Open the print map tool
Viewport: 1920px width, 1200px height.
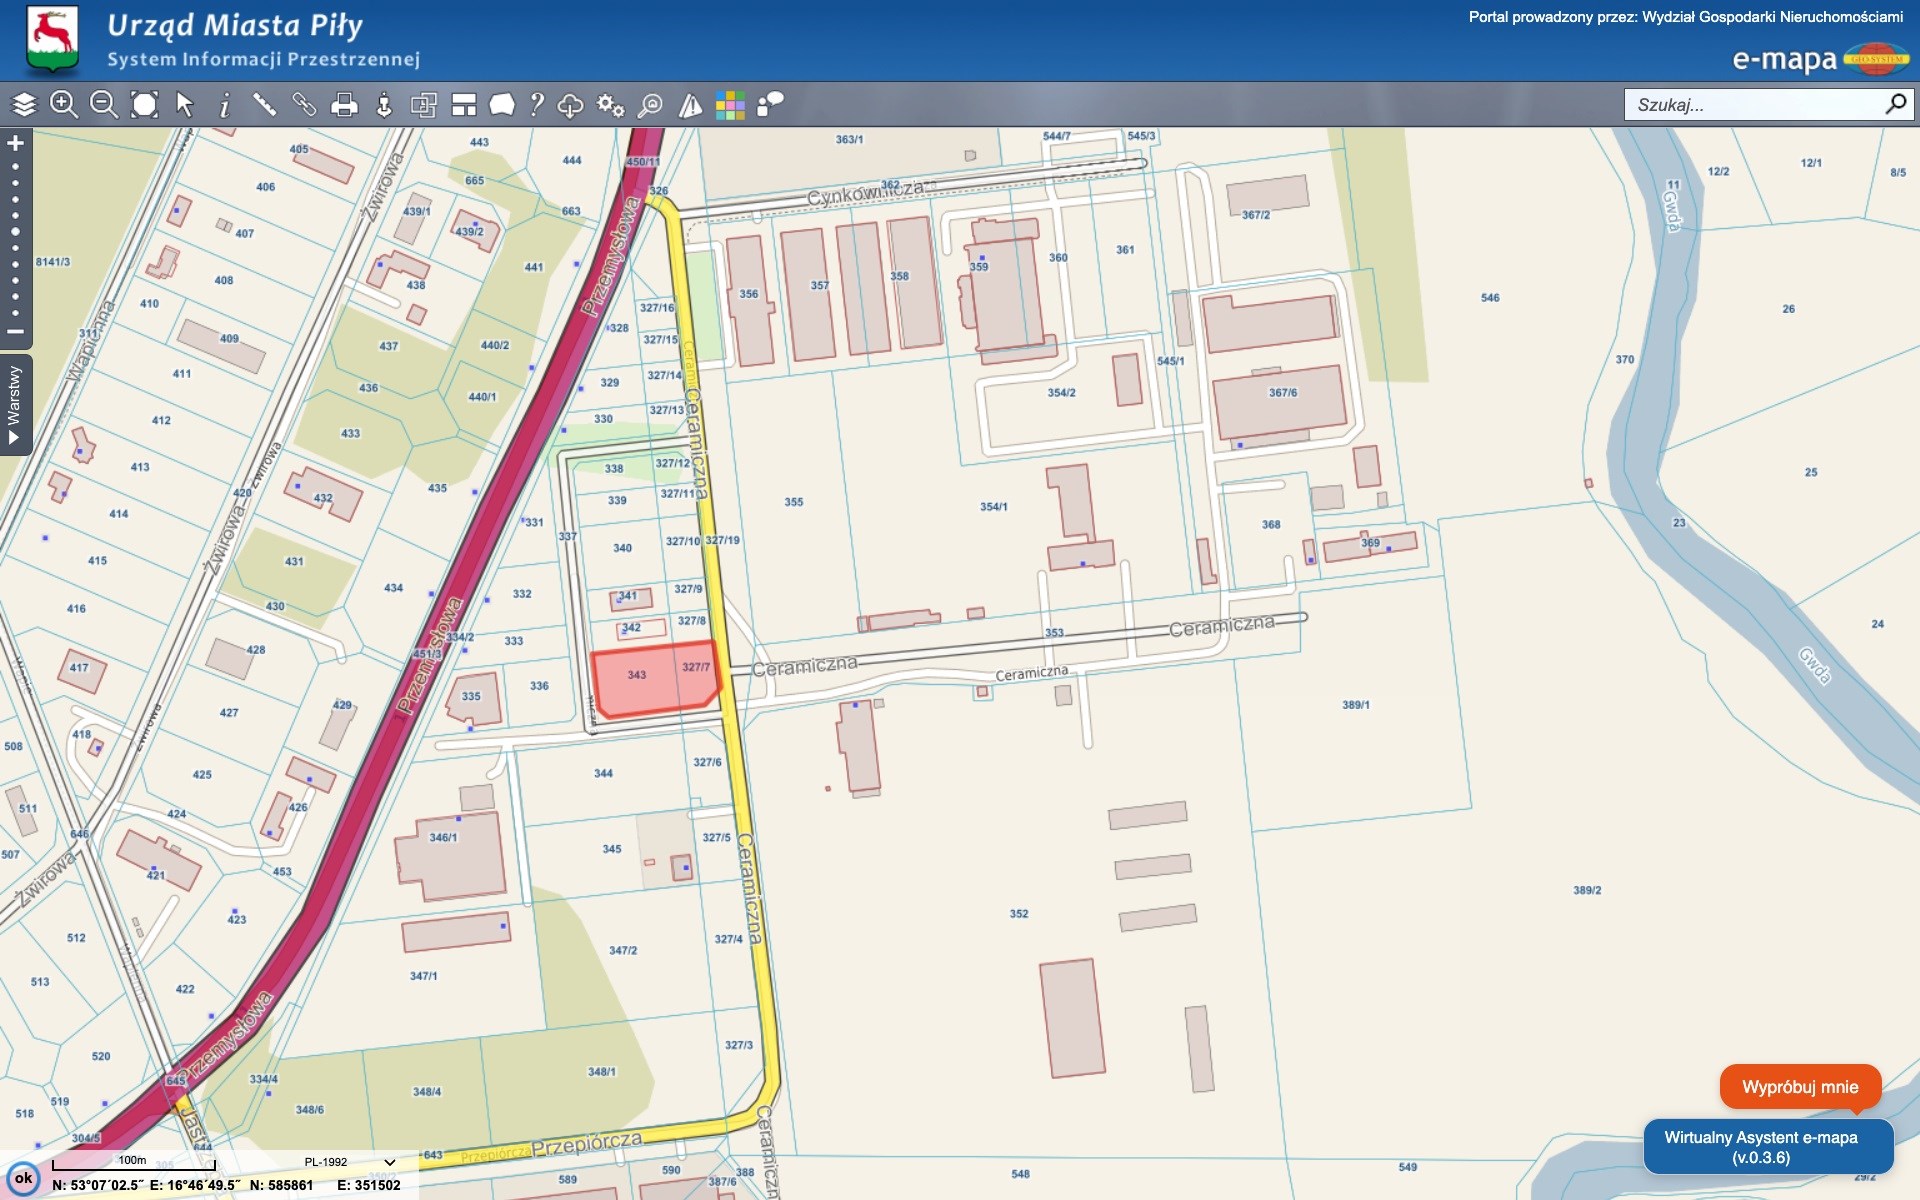[344, 104]
